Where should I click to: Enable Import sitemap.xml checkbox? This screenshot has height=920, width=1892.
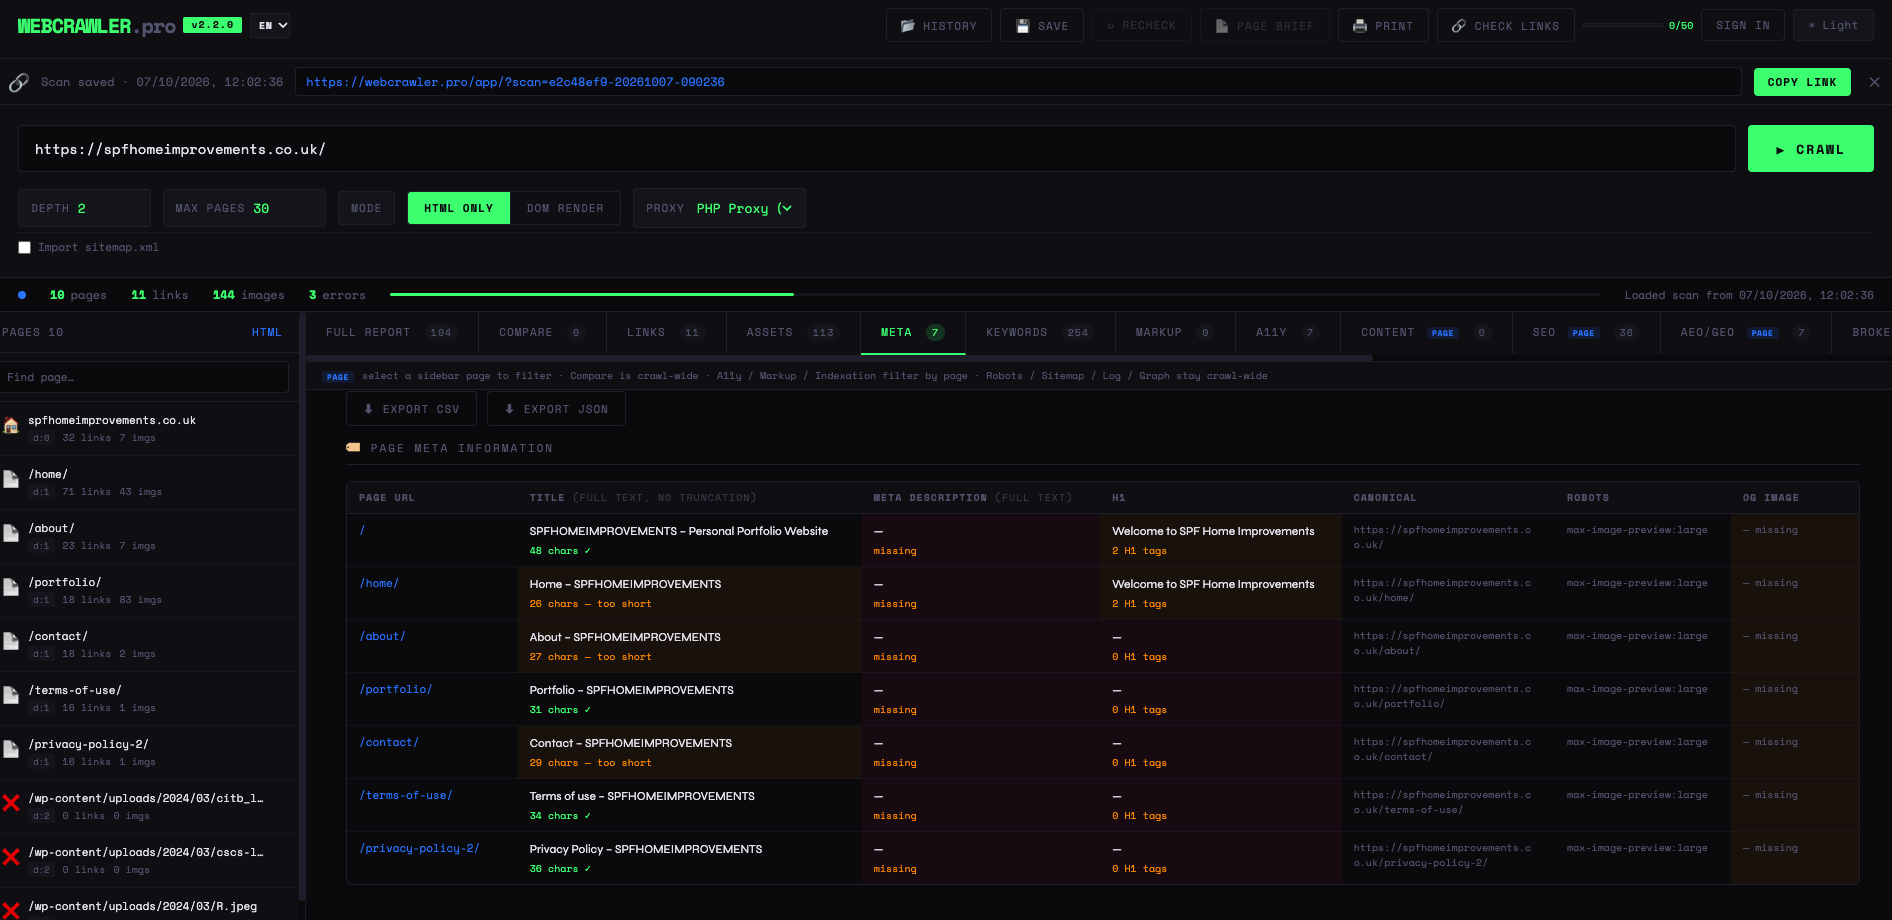25,248
